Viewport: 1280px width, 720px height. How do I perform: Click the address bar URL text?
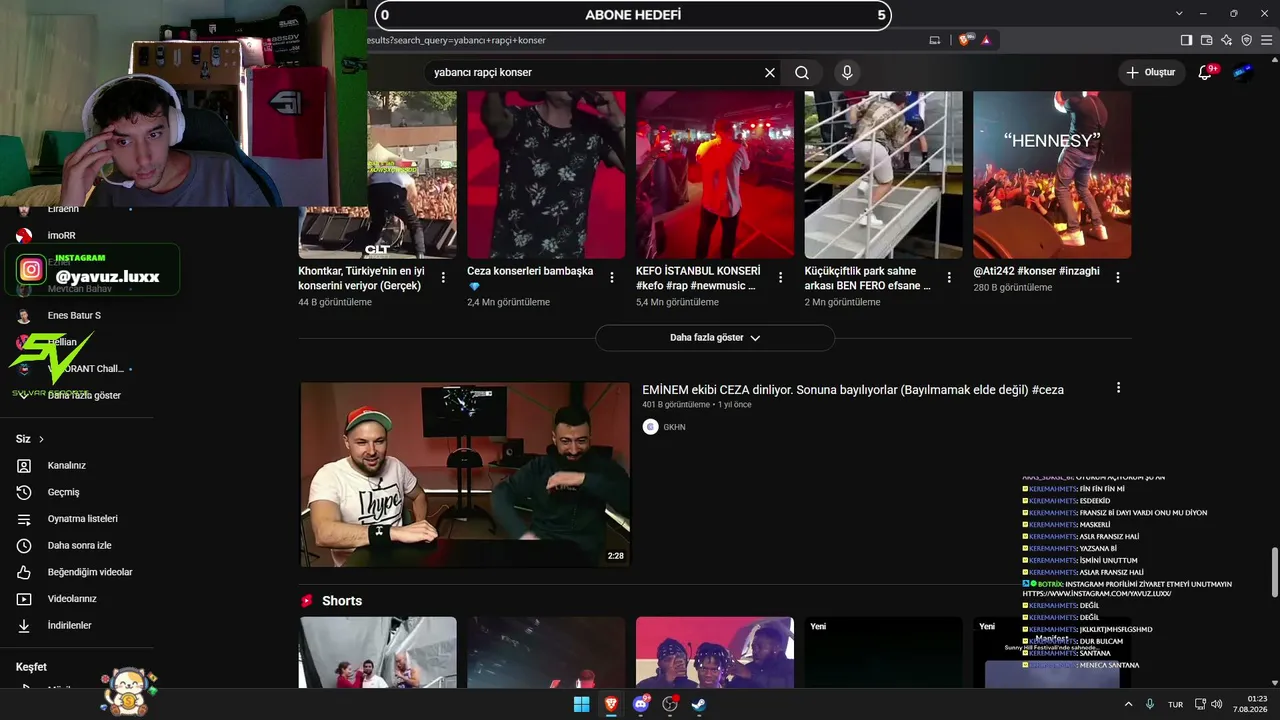point(457,40)
